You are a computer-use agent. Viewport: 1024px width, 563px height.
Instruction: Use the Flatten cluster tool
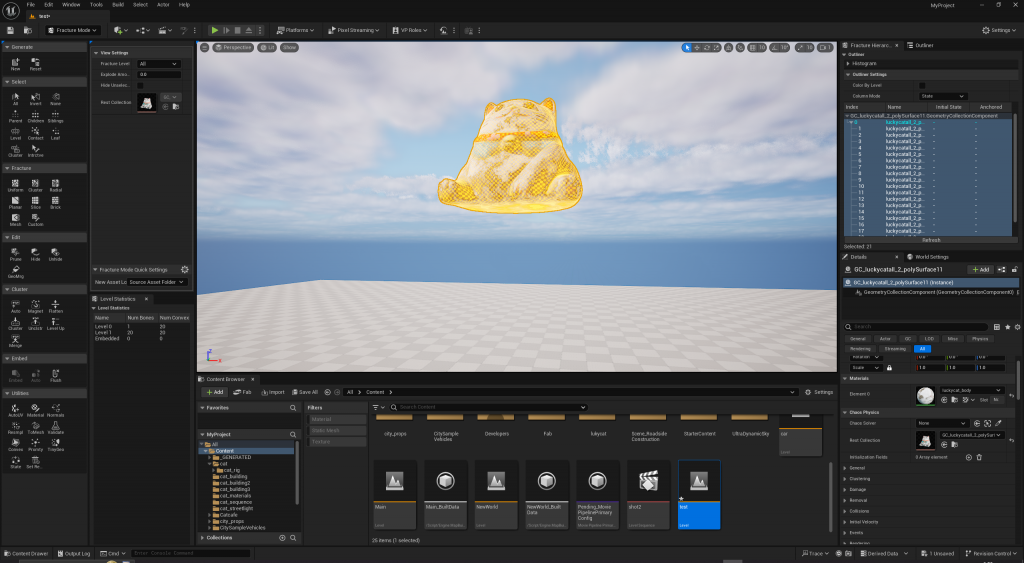(56, 306)
